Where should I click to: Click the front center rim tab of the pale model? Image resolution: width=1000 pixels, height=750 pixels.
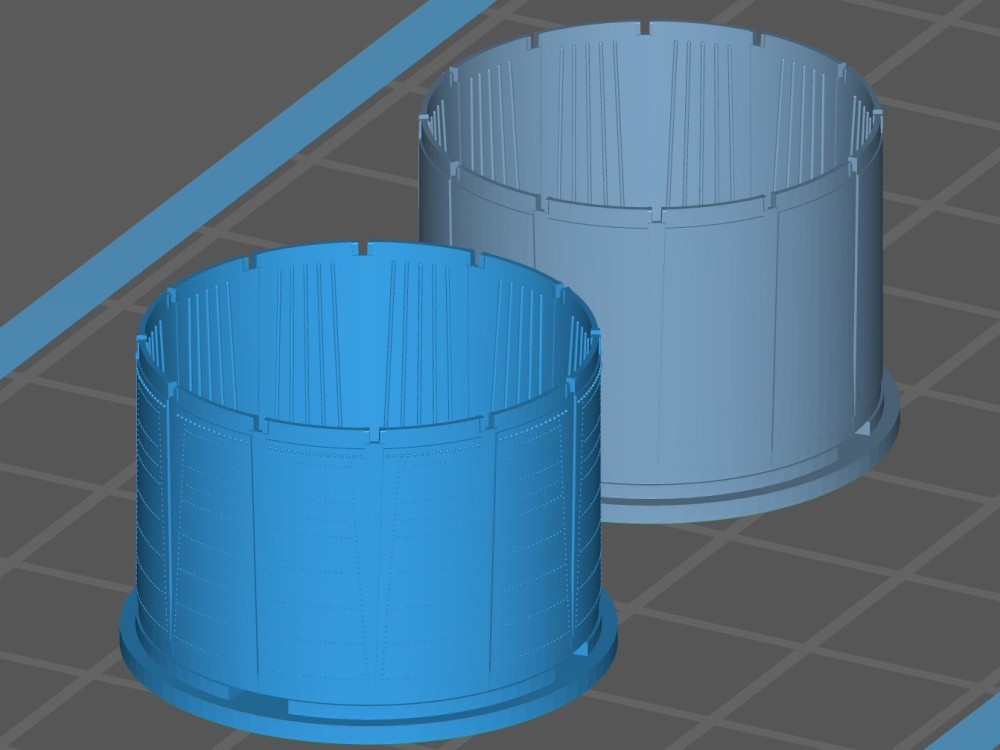point(657,214)
